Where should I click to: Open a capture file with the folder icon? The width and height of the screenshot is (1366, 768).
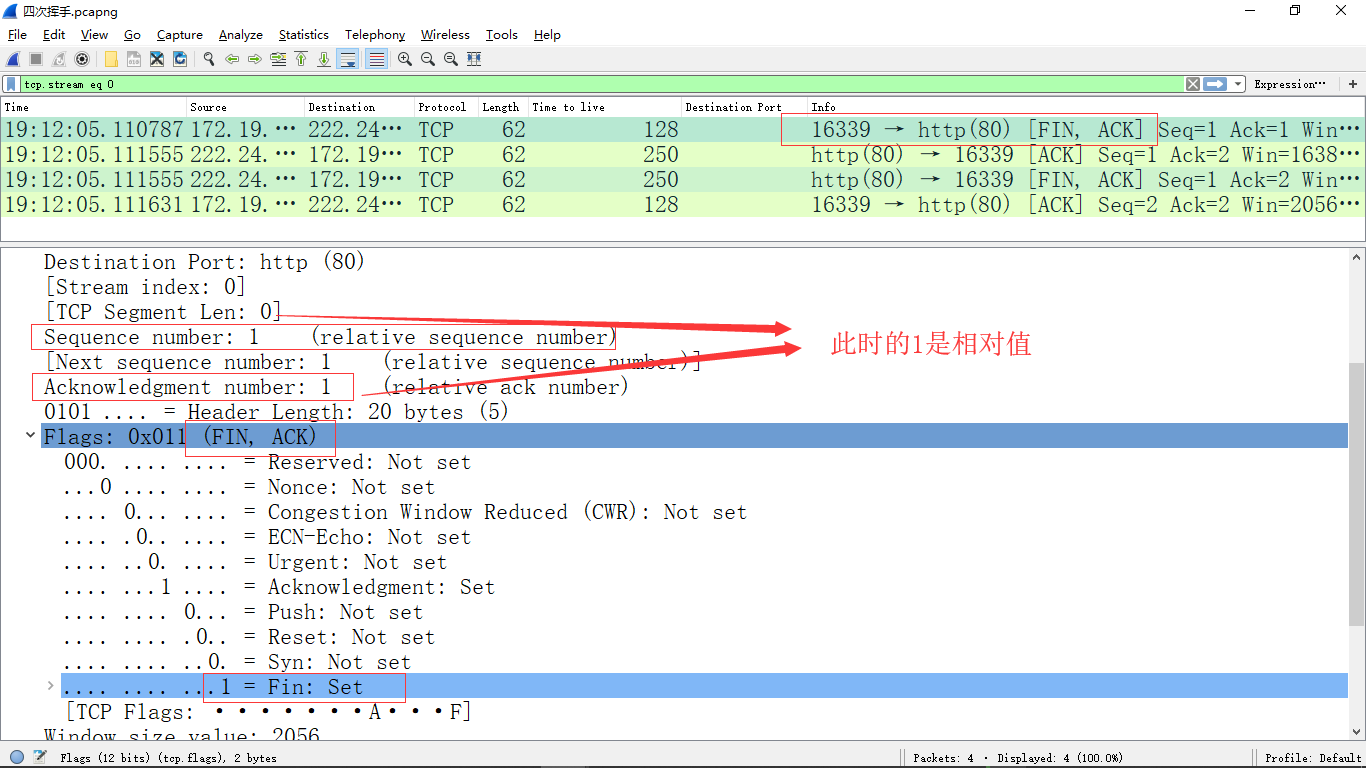click(x=111, y=59)
